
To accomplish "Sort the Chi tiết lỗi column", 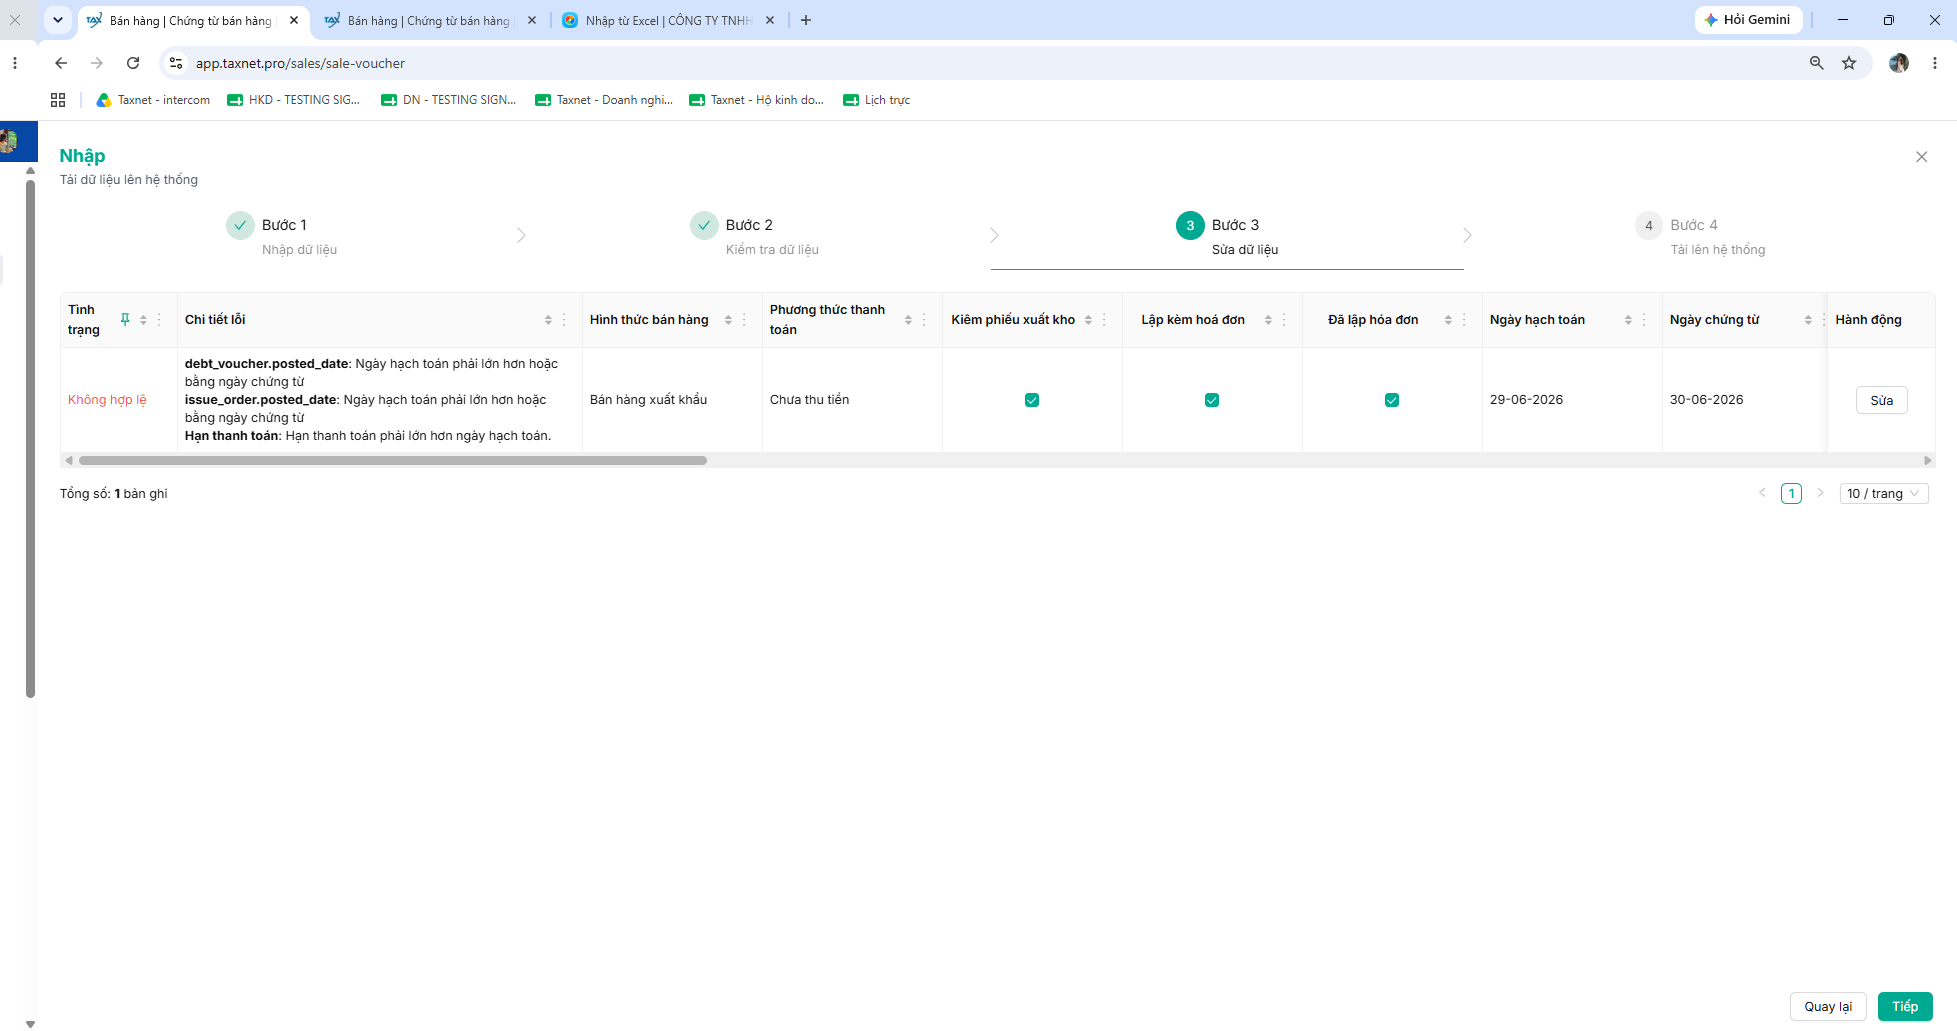I will (548, 320).
